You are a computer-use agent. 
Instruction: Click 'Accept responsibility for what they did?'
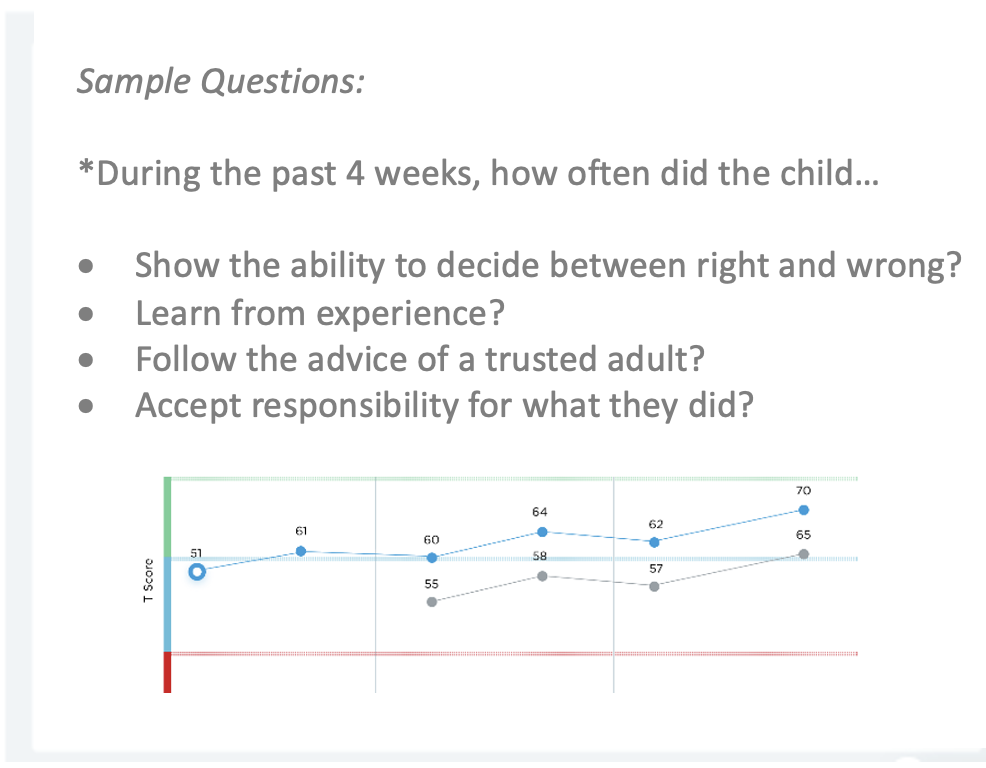coord(445,406)
